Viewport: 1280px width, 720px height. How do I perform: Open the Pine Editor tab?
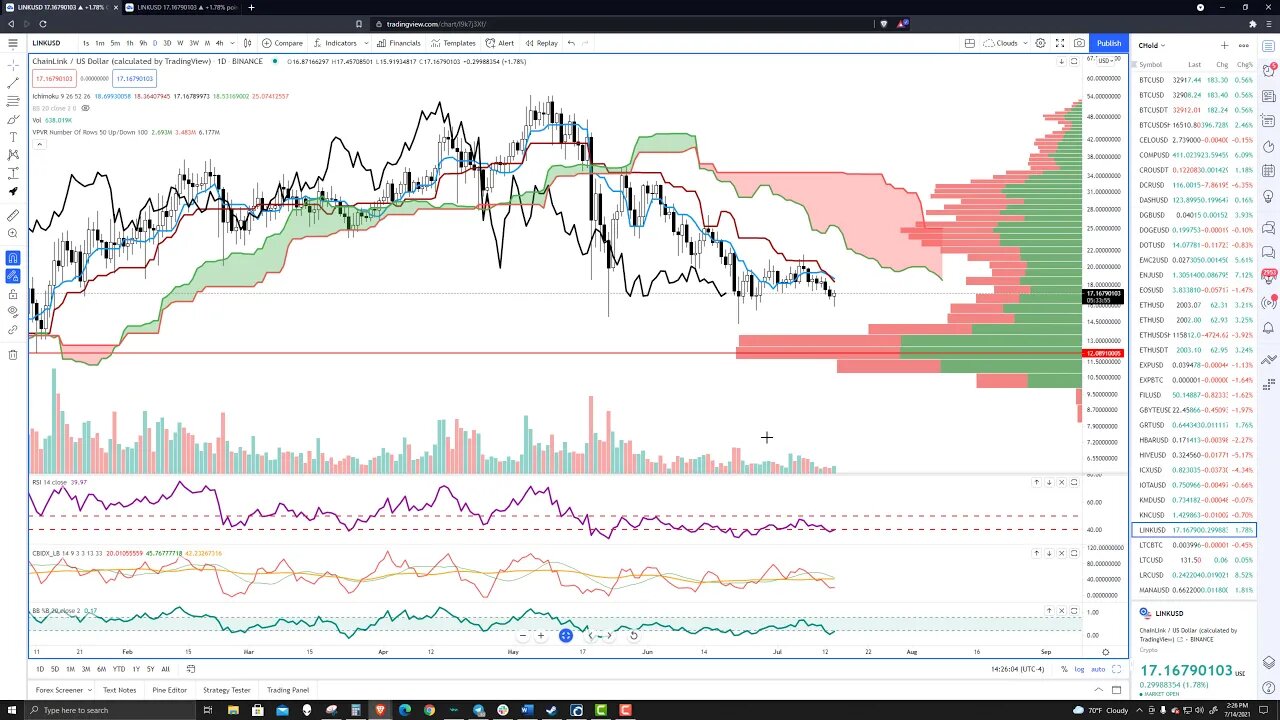click(169, 690)
